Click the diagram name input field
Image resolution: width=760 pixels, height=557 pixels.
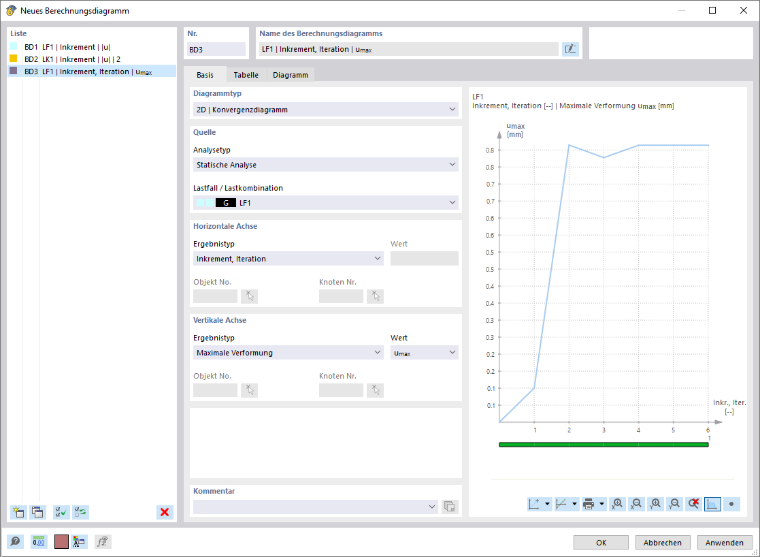pos(409,49)
